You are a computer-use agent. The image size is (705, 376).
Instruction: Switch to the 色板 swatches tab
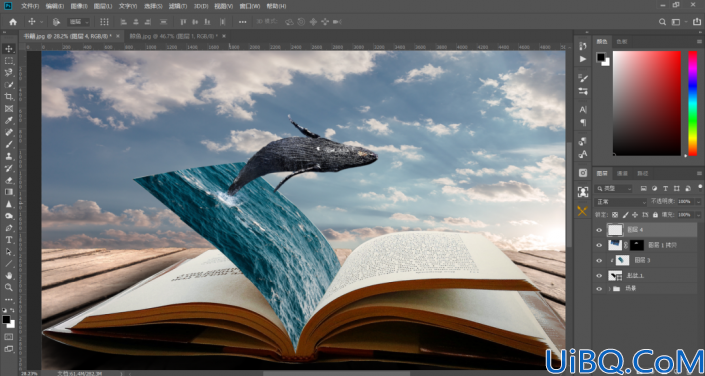click(622, 41)
